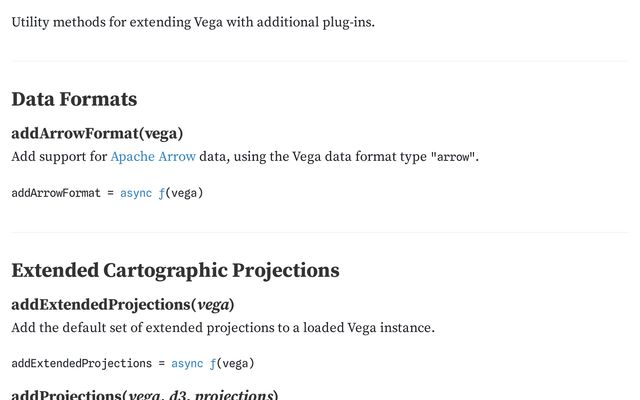The width and height of the screenshot is (640, 400).
Task: Inspect the ƒ symbol in addArrowFormat cell
Action: coord(162,193)
